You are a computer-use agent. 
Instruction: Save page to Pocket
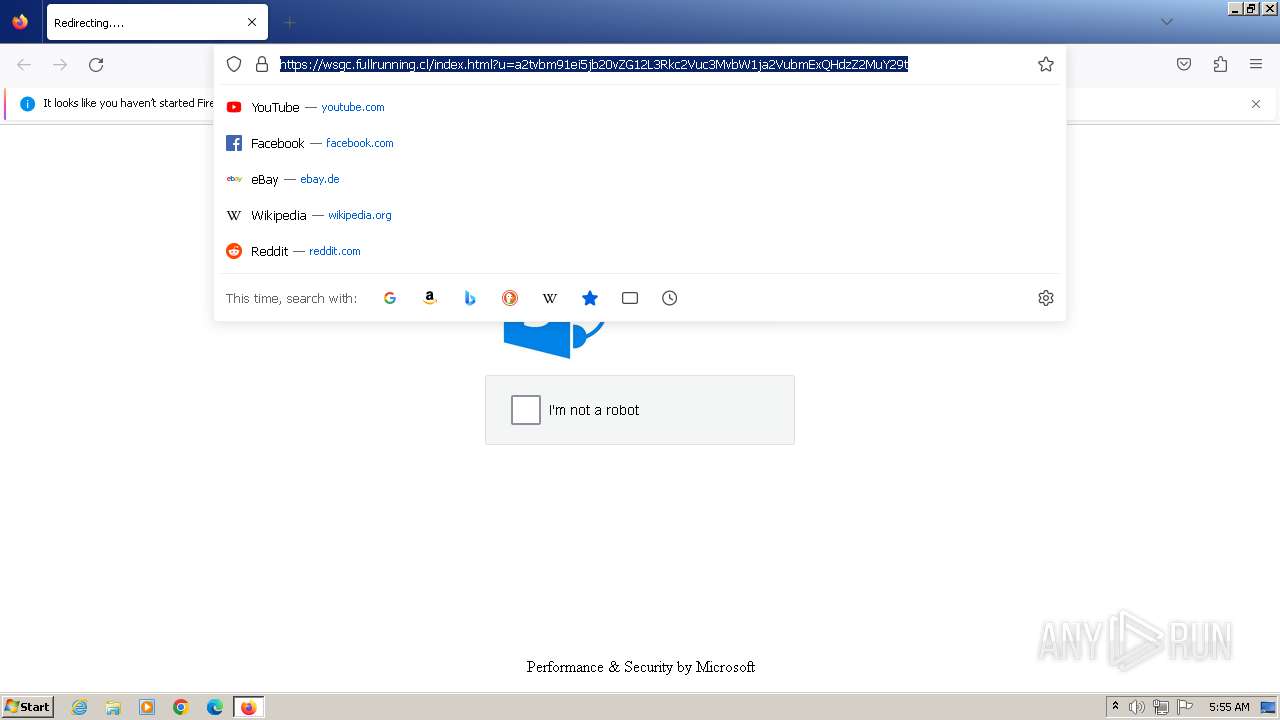point(1184,64)
